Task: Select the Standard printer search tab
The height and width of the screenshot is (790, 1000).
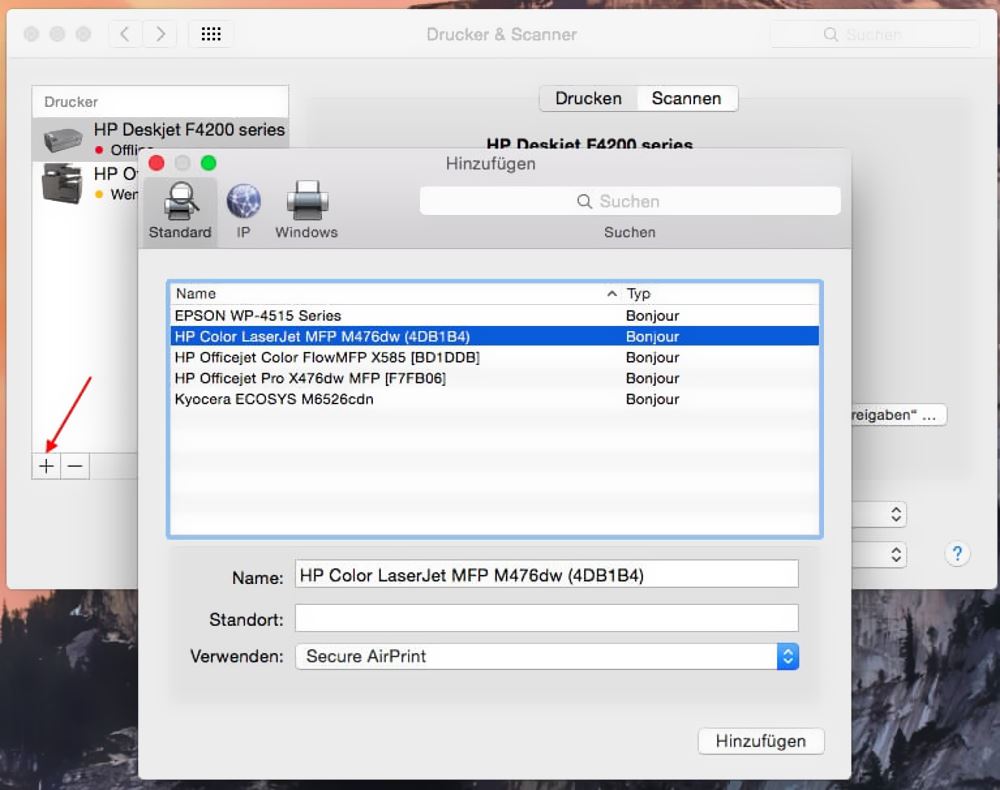Action: 180,211
